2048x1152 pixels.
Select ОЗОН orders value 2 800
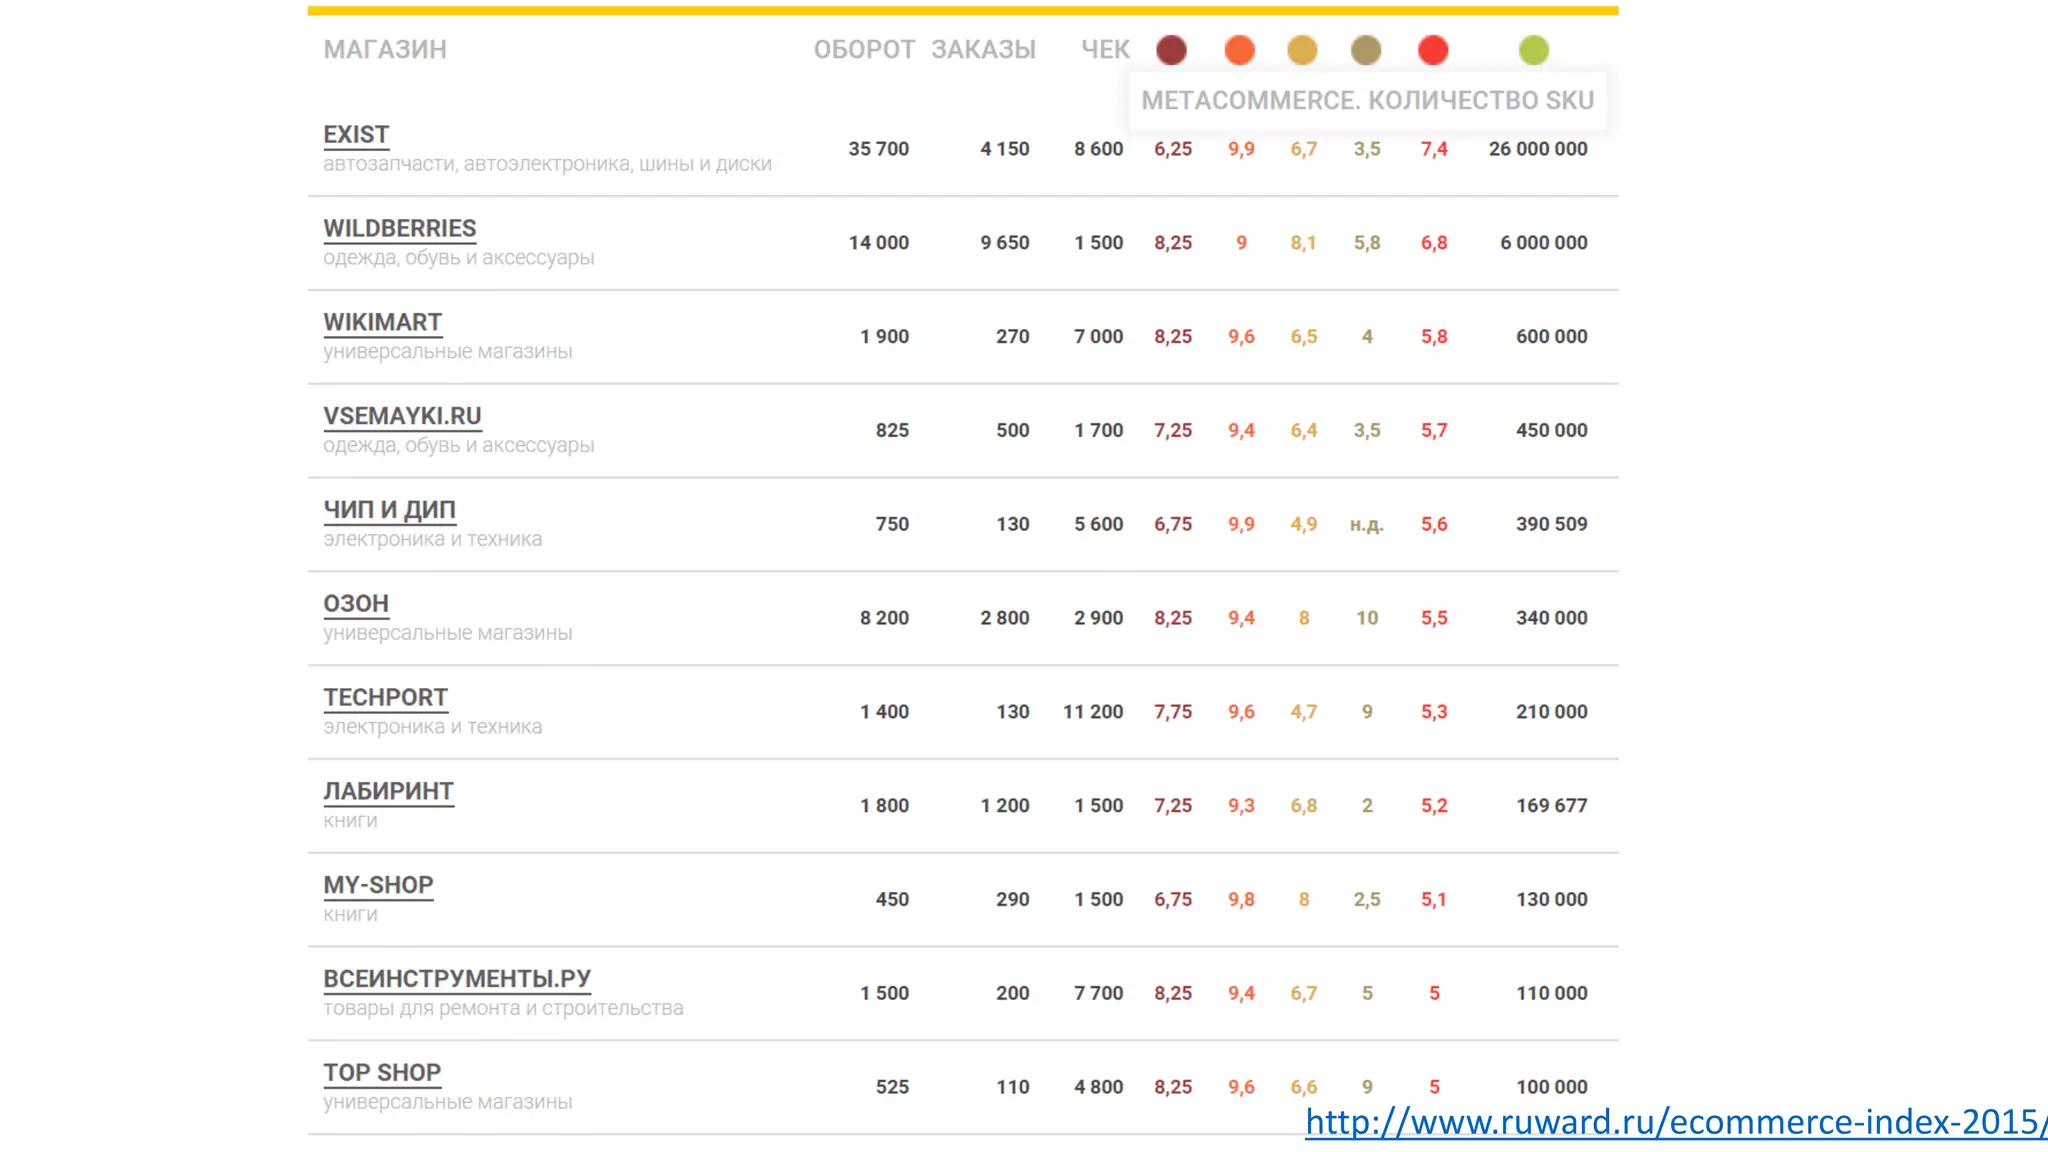[x=1004, y=619]
